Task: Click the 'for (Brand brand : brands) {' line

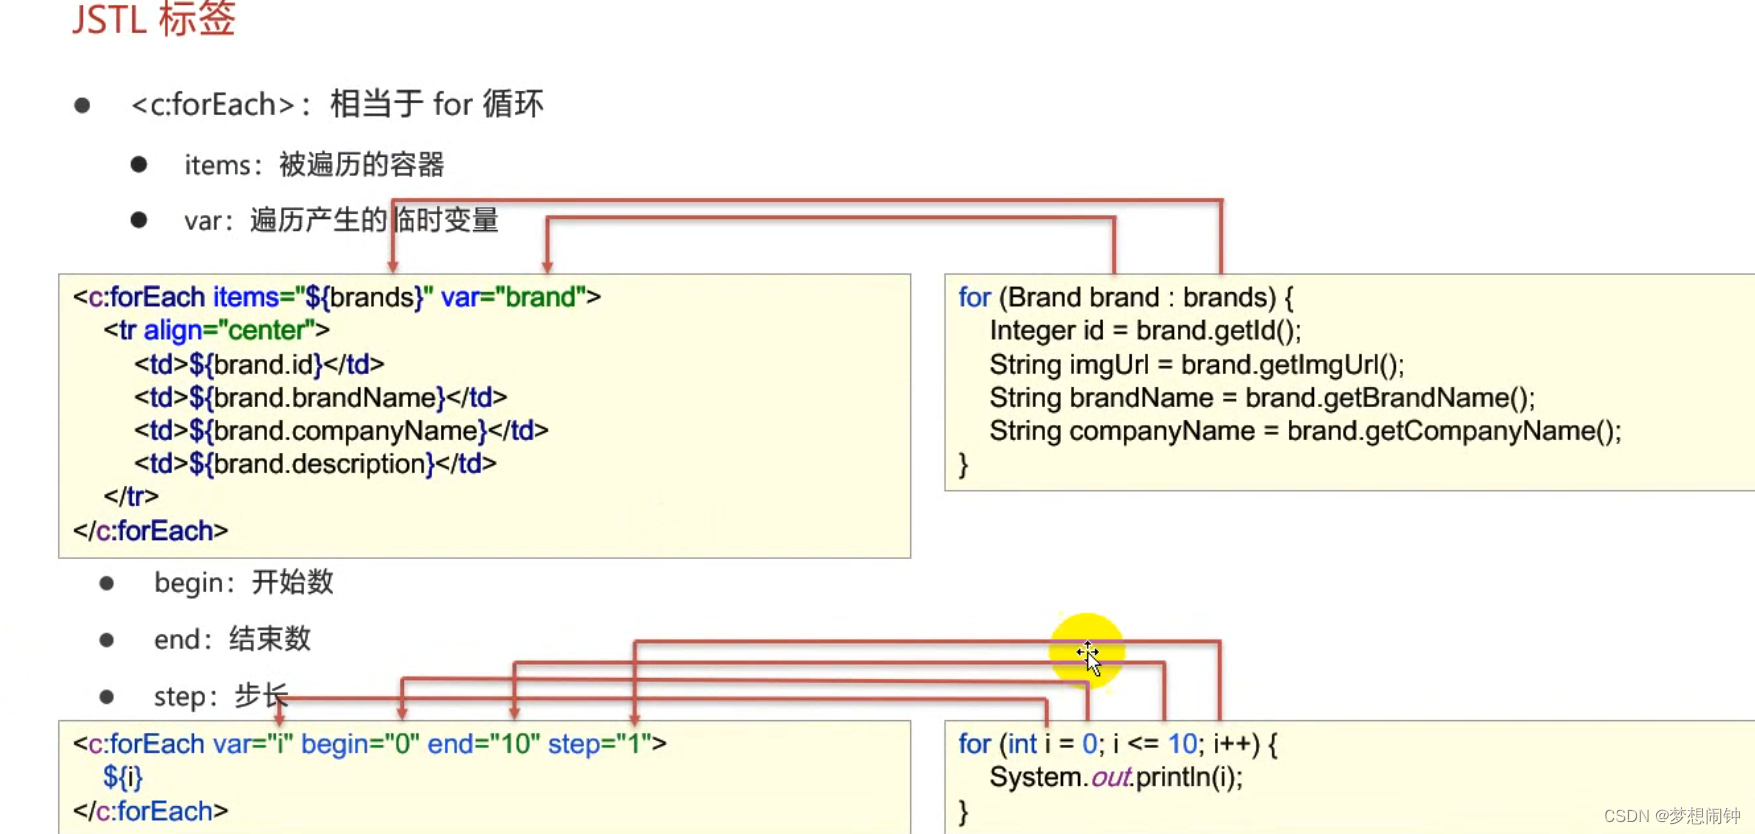Action: [1126, 297]
